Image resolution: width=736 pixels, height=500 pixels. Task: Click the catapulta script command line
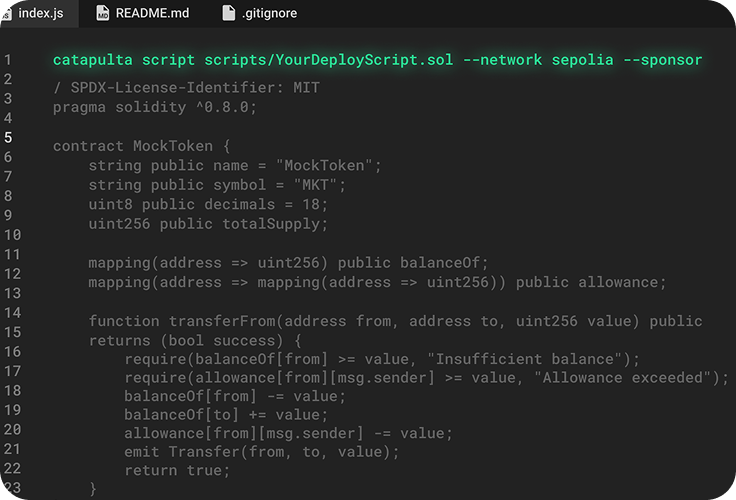coord(377,60)
